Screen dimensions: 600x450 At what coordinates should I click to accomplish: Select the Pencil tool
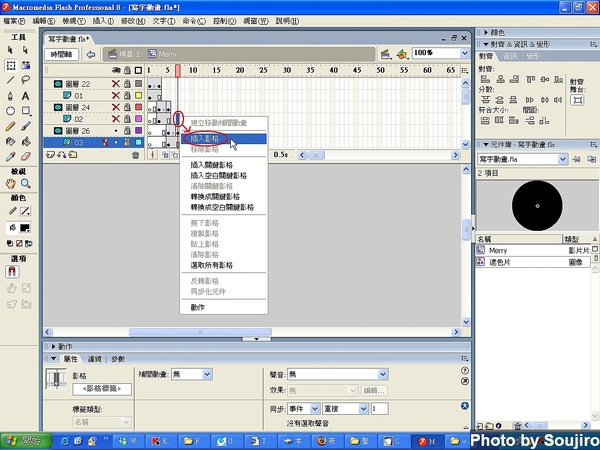[10, 126]
